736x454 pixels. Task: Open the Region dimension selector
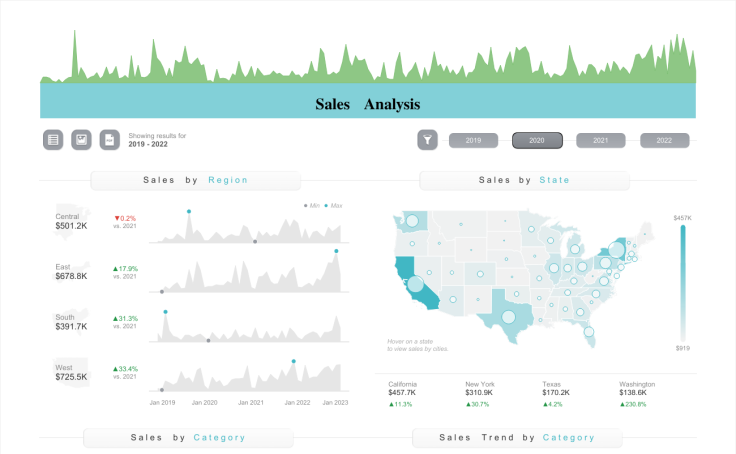click(228, 180)
